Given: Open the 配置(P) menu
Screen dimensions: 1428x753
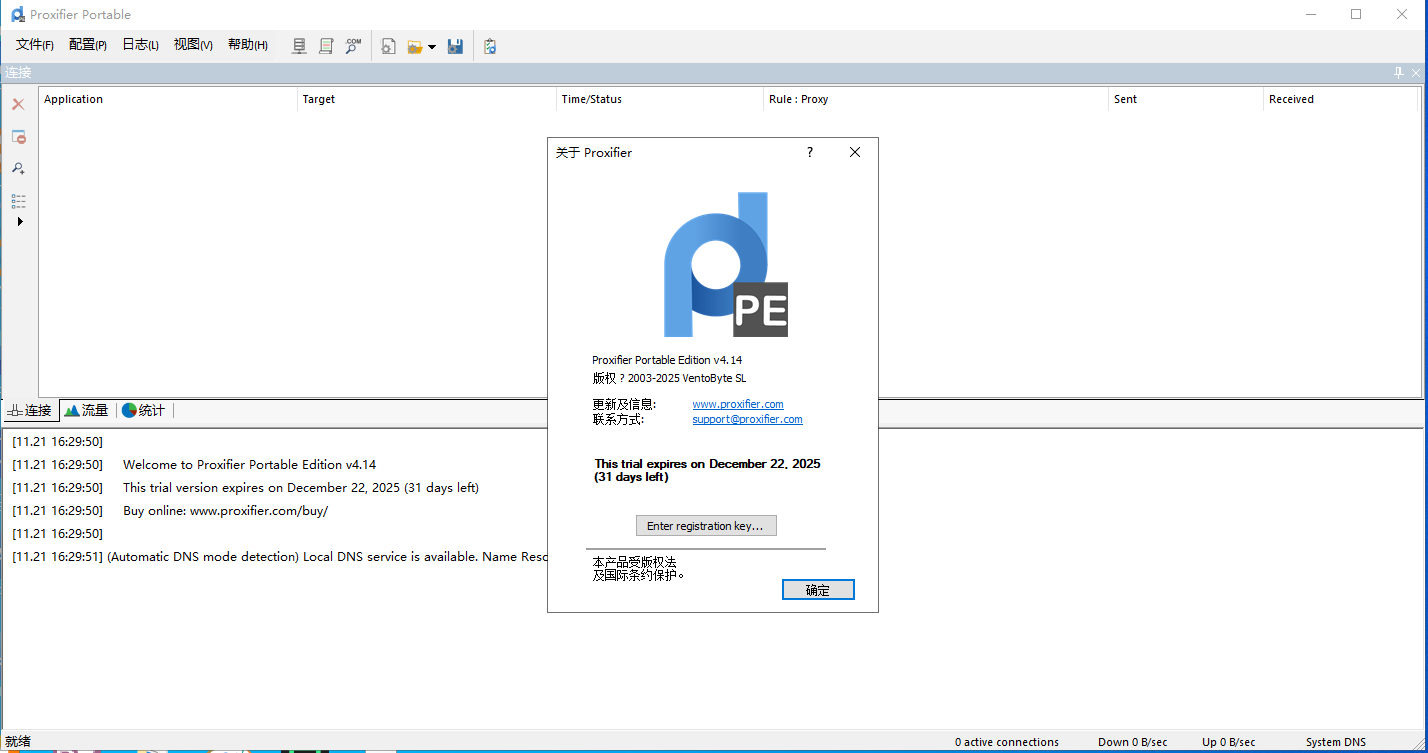Looking at the screenshot, I should pos(88,45).
